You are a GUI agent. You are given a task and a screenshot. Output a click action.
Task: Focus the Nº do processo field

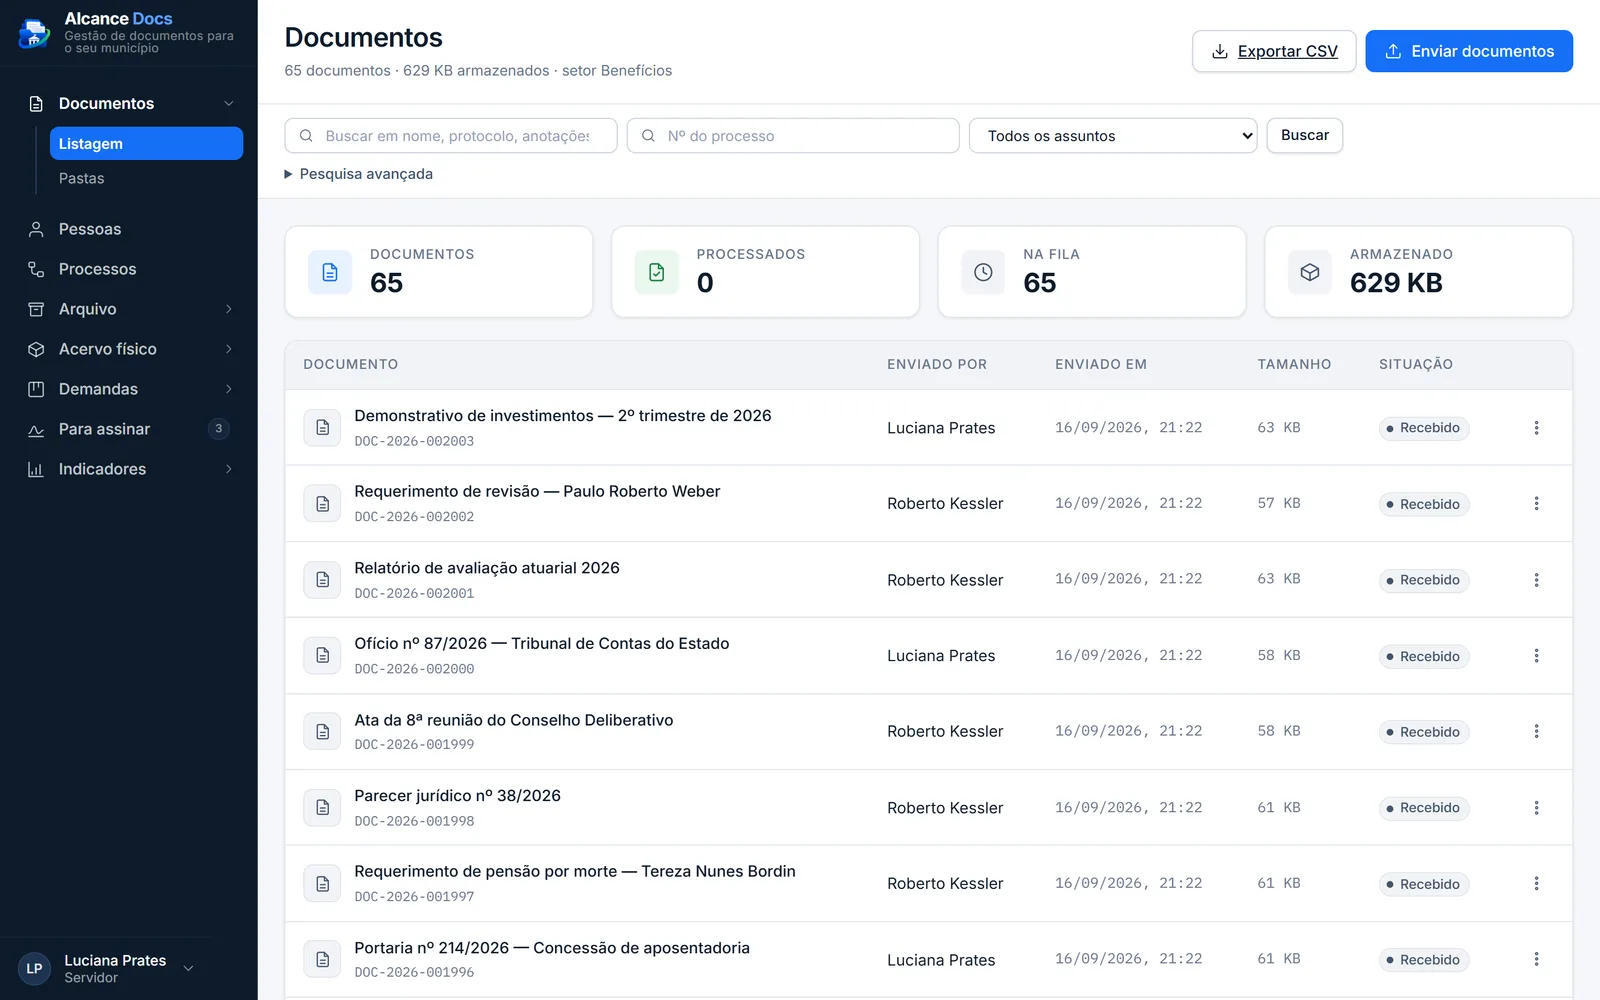[793, 136]
